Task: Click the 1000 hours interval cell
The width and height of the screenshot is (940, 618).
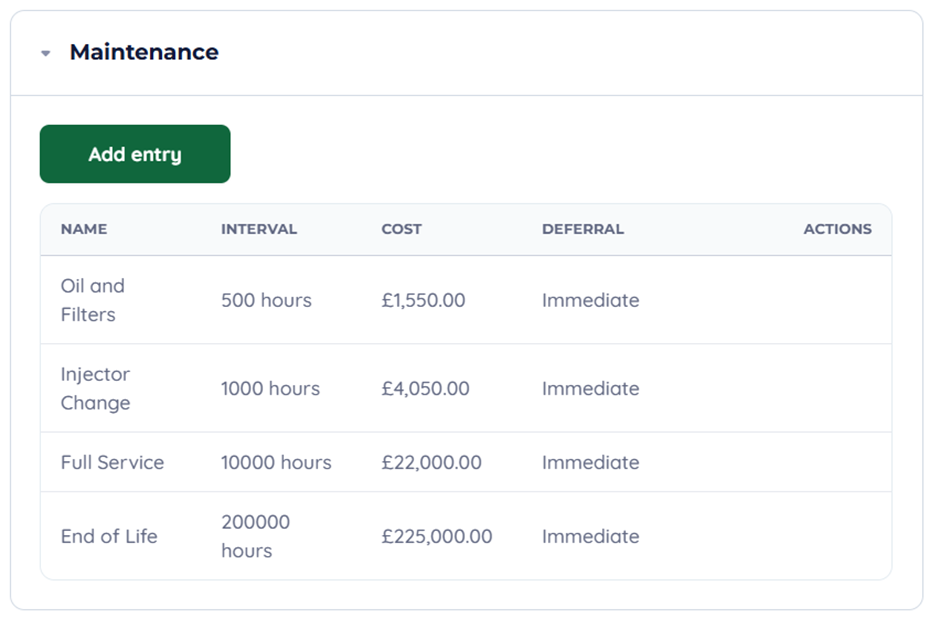Action: pos(270,388)
